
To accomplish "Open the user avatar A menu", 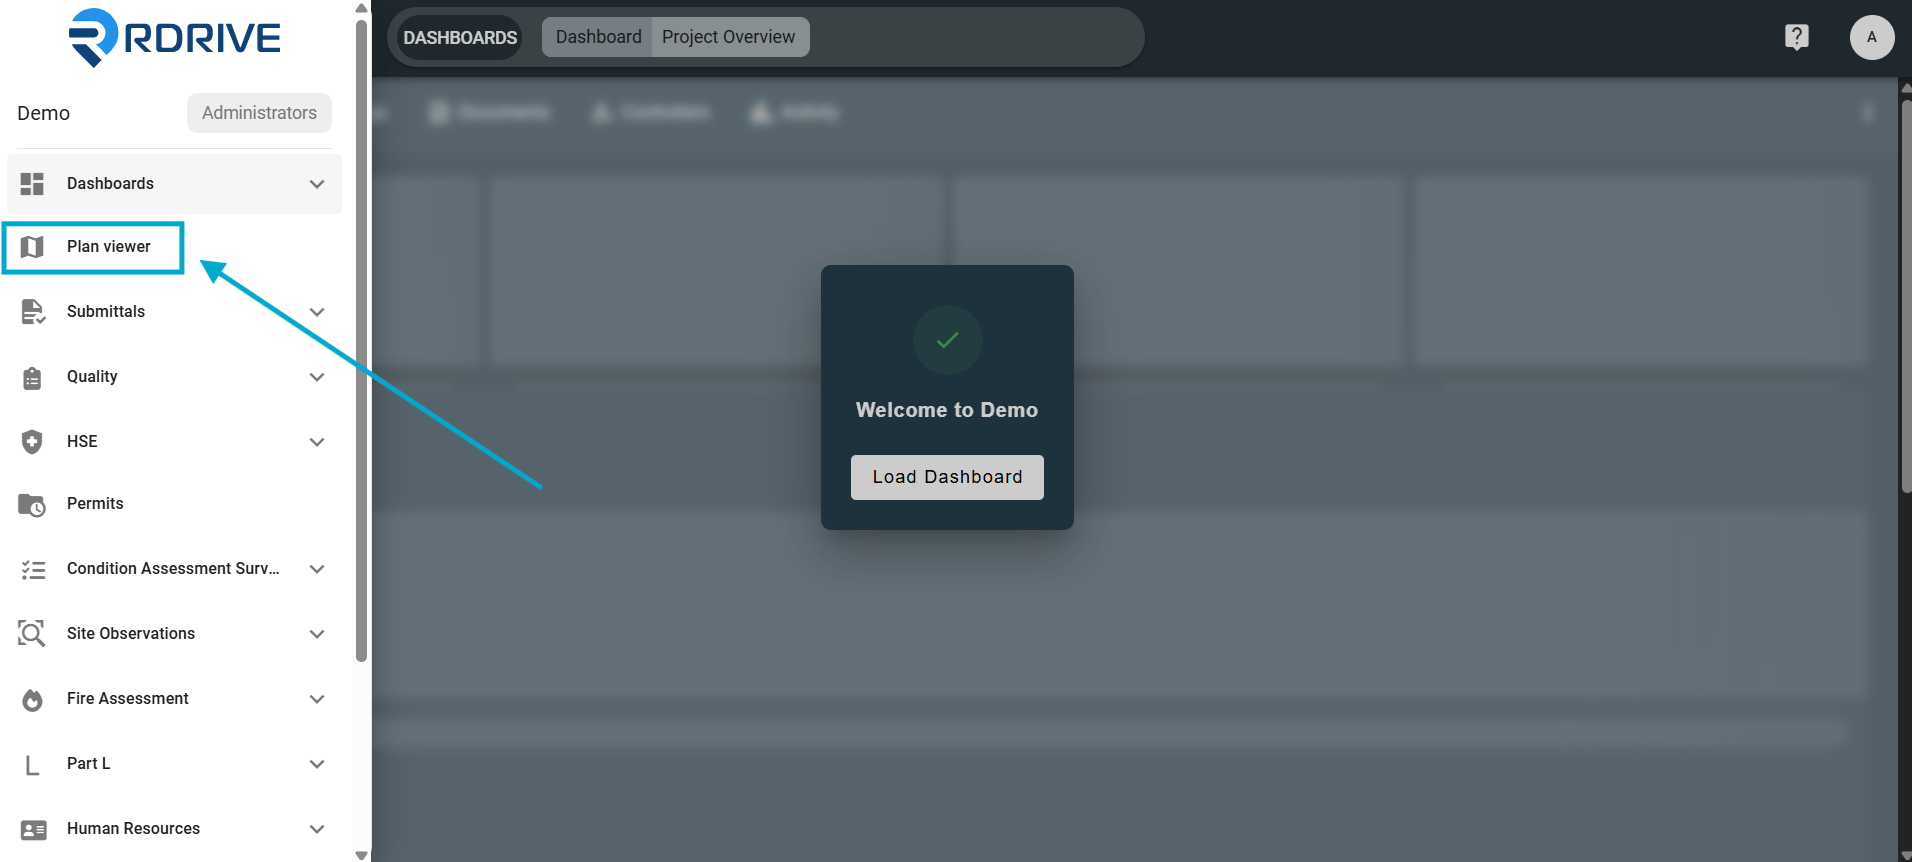I will (x=1871, y=37).
